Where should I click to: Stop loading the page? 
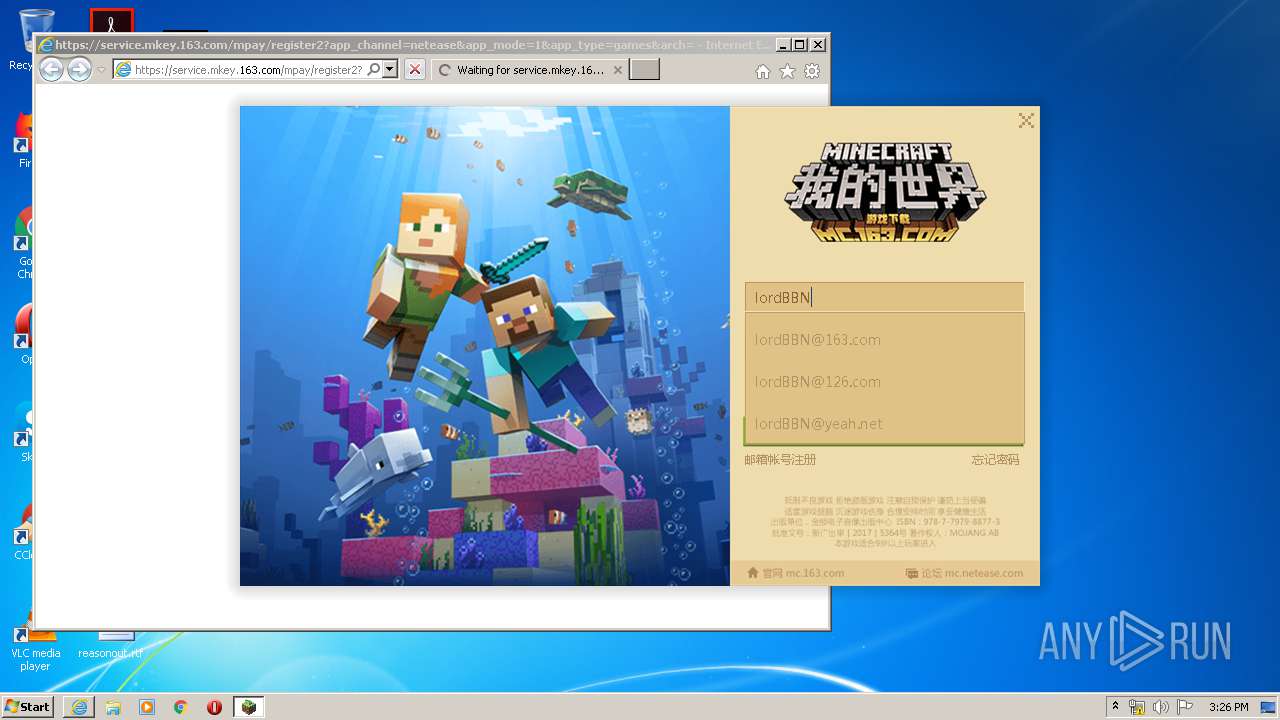pyautogui.click(x=415, y=70)
